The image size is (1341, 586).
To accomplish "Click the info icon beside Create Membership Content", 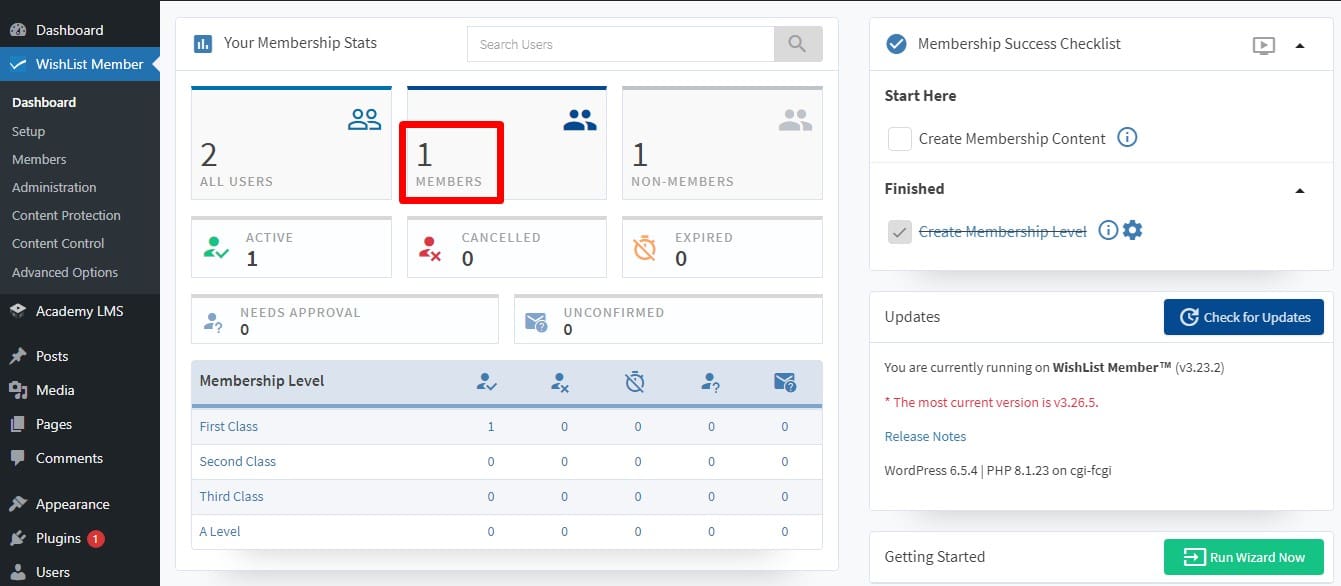I will tap(1127, 138).
